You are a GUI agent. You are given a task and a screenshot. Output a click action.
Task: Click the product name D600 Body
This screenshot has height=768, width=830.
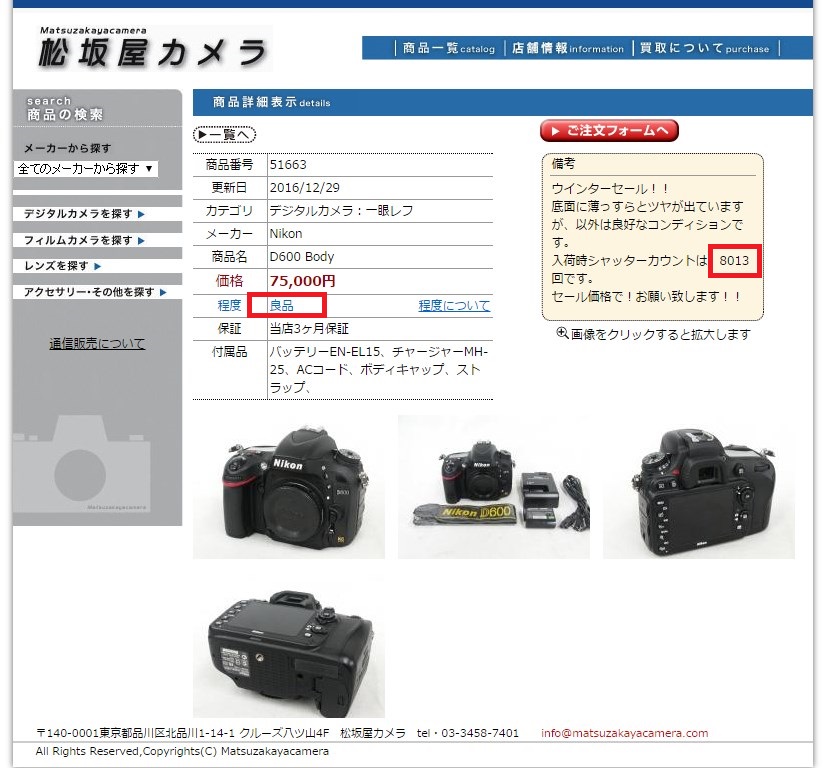click(302, 257)
